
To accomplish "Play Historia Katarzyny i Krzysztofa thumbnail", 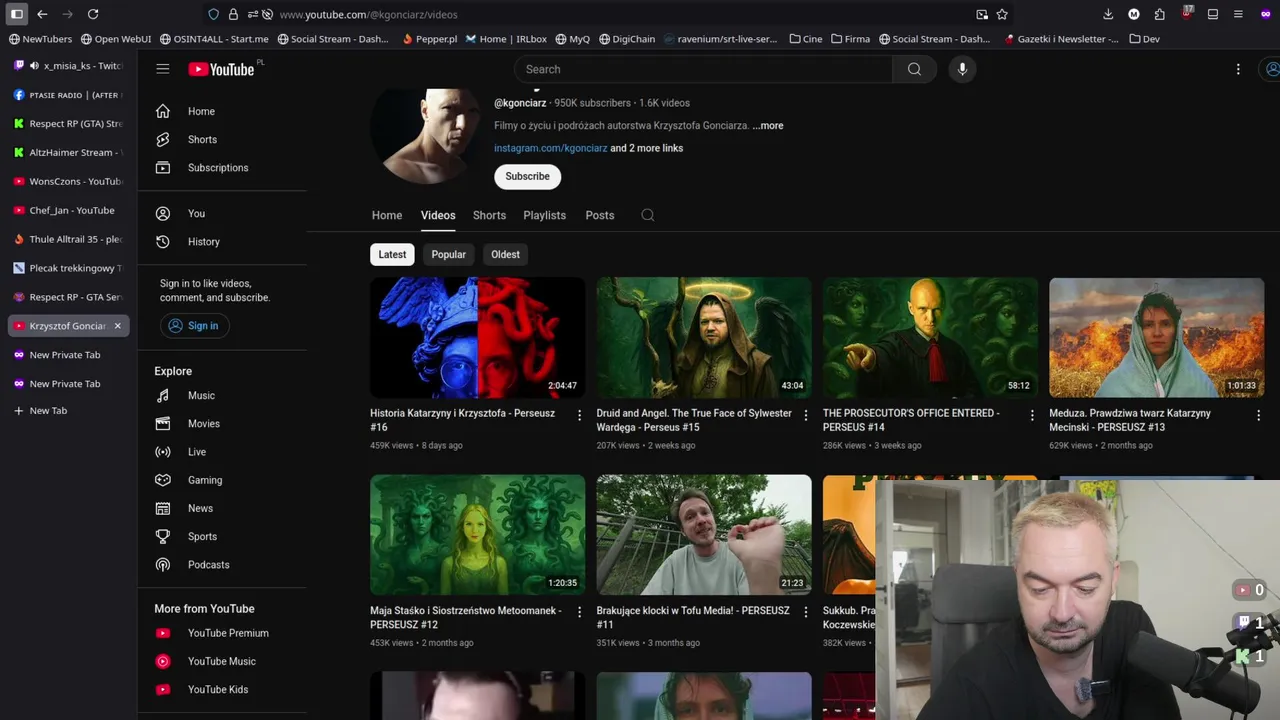I will pyautogui.click(x=477, y=338).
